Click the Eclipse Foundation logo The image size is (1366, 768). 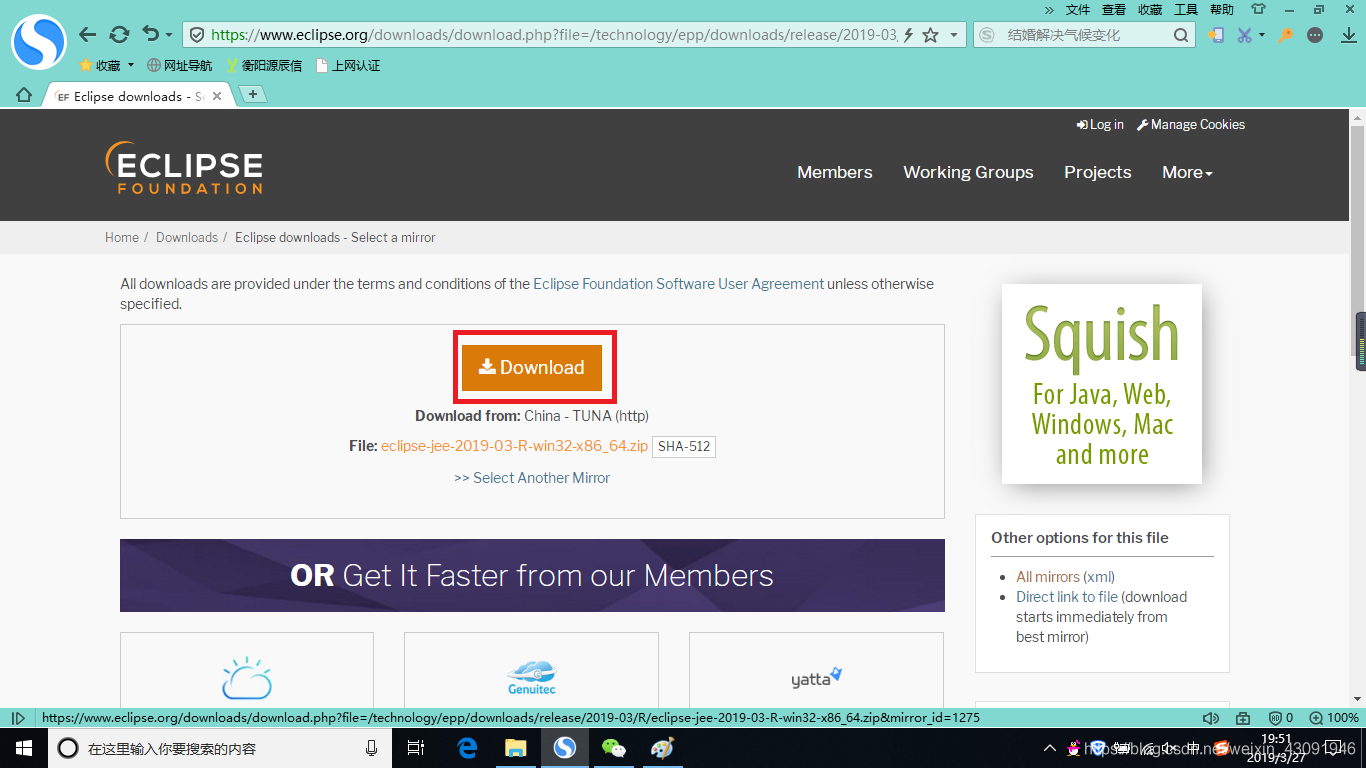click(x=184, y=167)
